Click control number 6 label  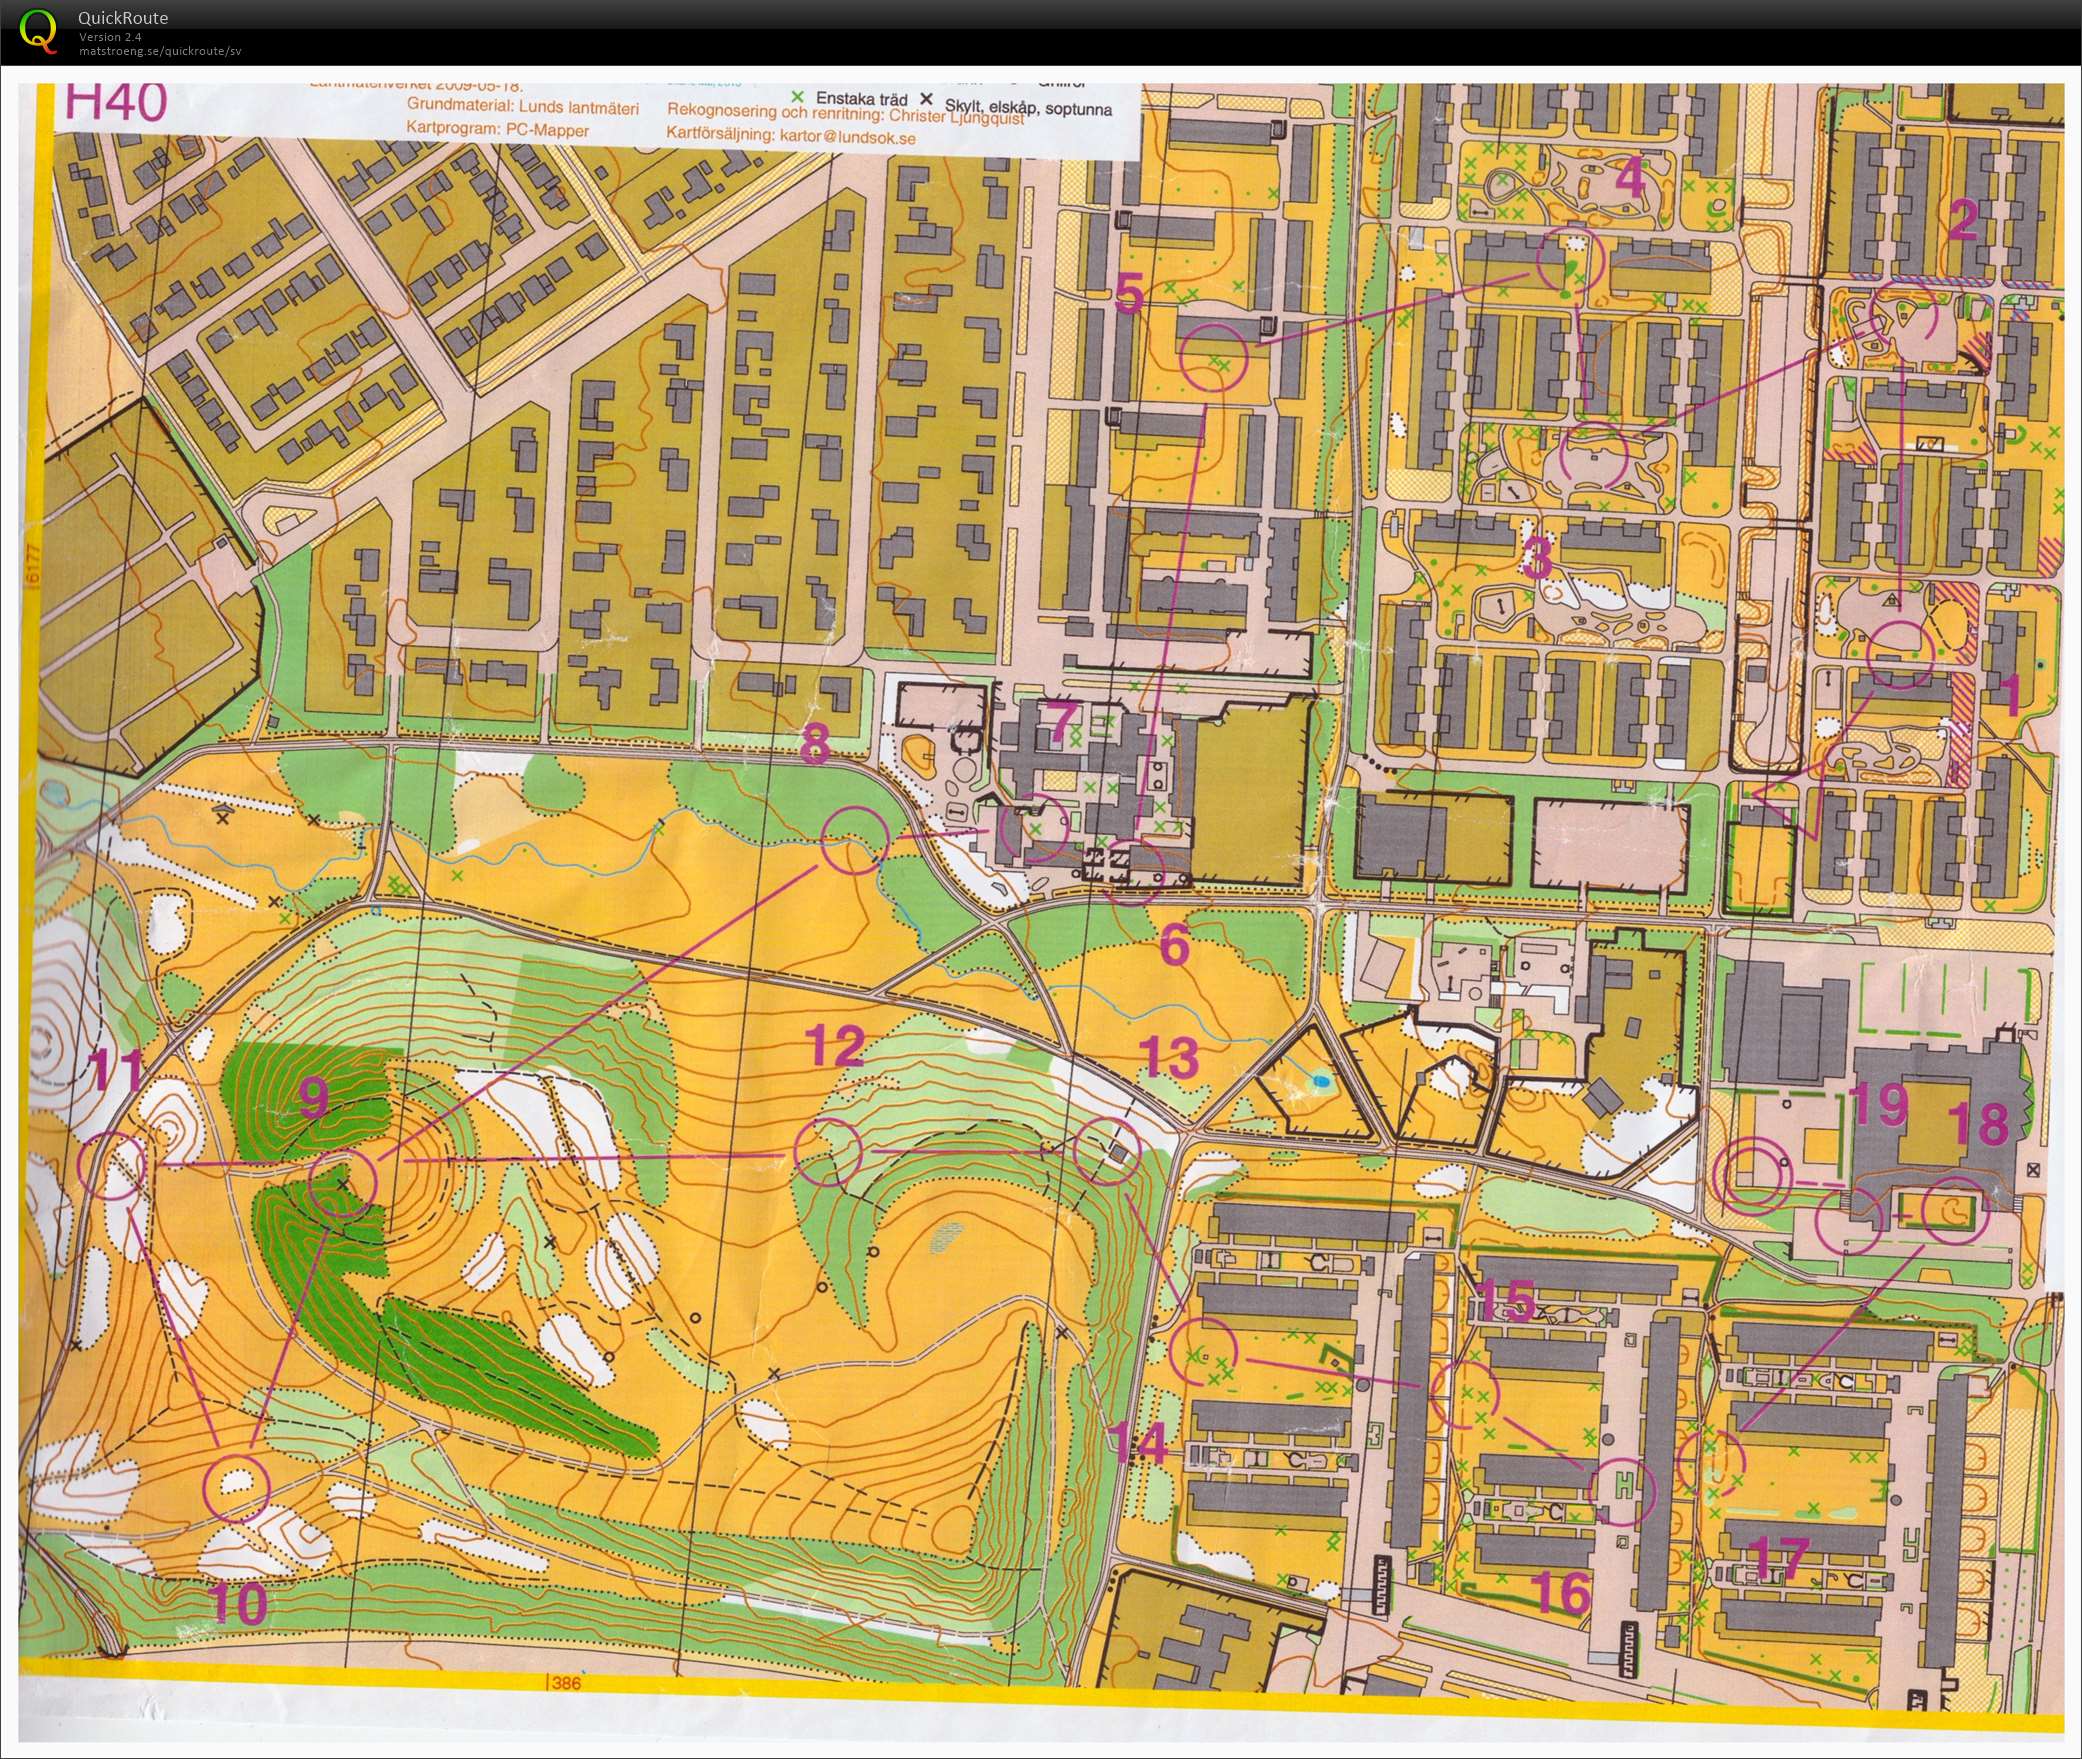tap(1174, 945)
